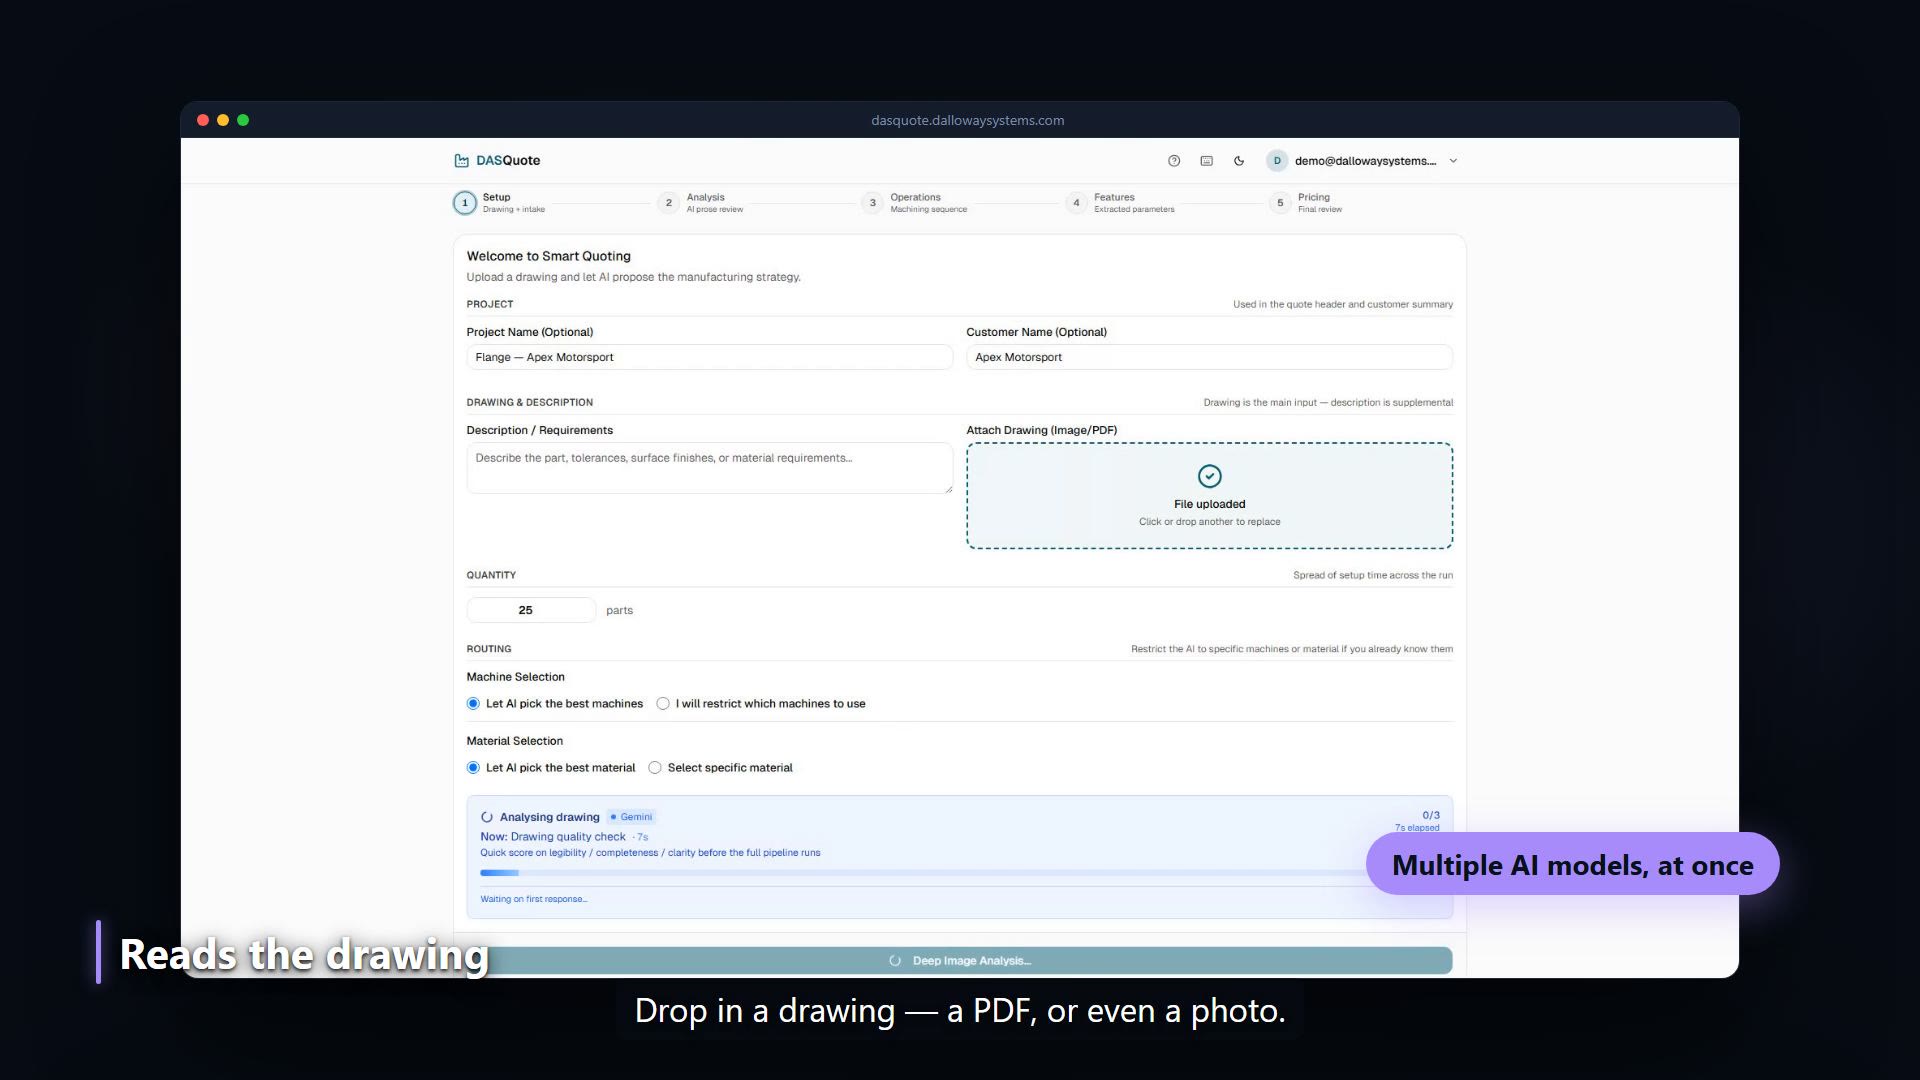
Task: Click the Gemini model badge
Action: (631, 817)
